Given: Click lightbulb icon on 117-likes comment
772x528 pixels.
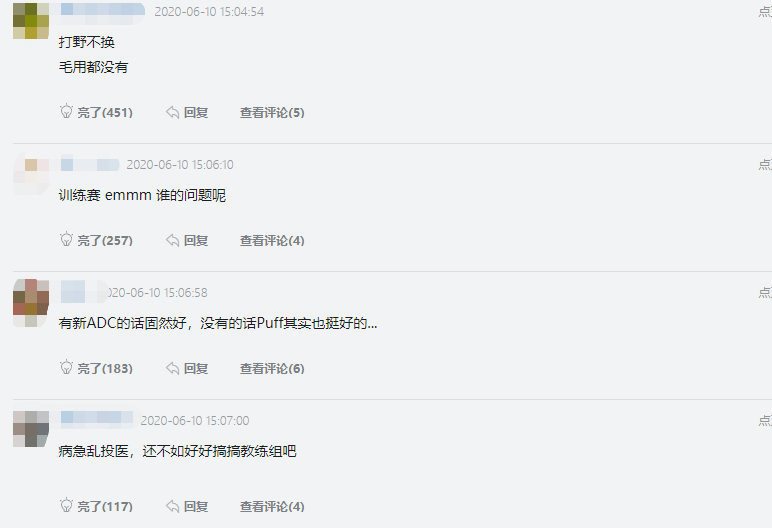Looking at the screenshot, I should click(66, 505).
